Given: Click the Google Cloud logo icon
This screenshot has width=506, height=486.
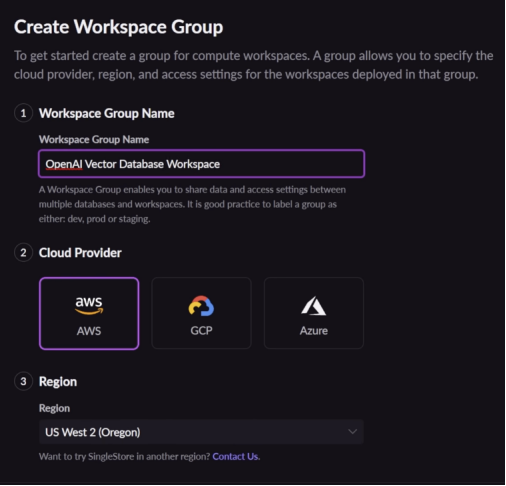Looking at the screenshot, I should 201,306.
